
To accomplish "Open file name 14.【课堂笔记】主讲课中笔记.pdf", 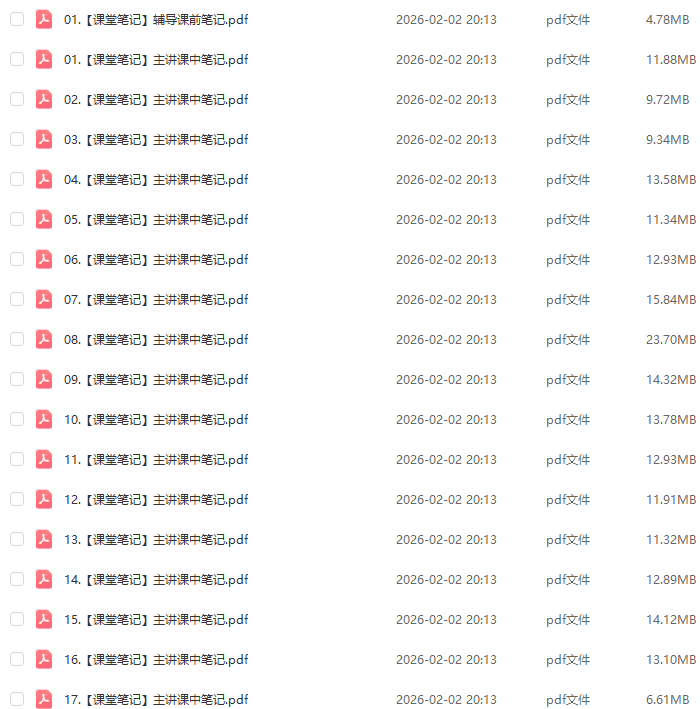I will pyautogui.click(x=156, y=580).
